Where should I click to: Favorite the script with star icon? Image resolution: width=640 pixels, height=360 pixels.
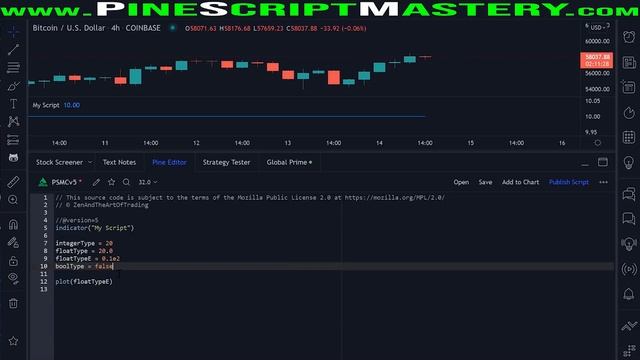pos(111,182)
